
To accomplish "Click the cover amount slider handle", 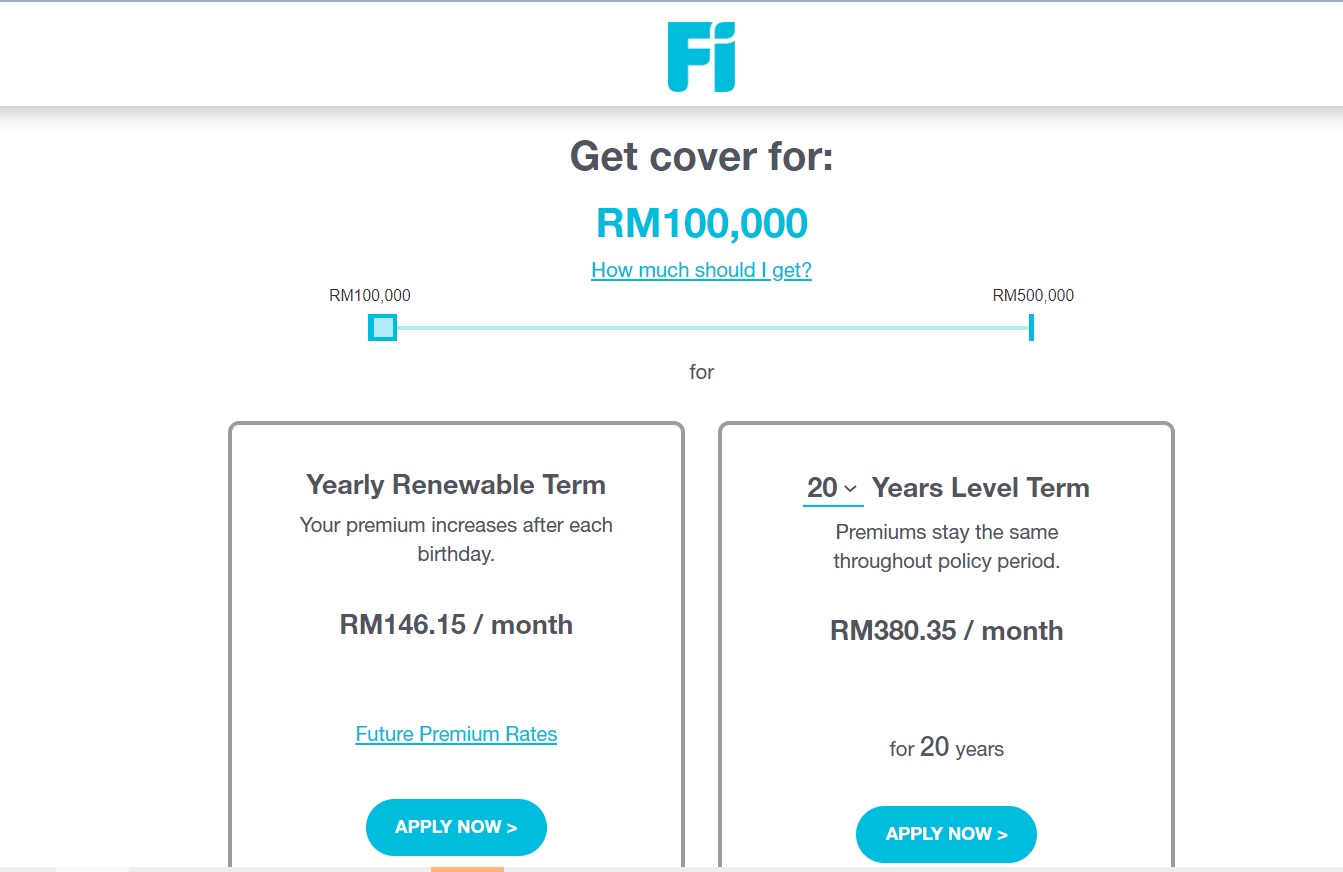I will [382, 327].
